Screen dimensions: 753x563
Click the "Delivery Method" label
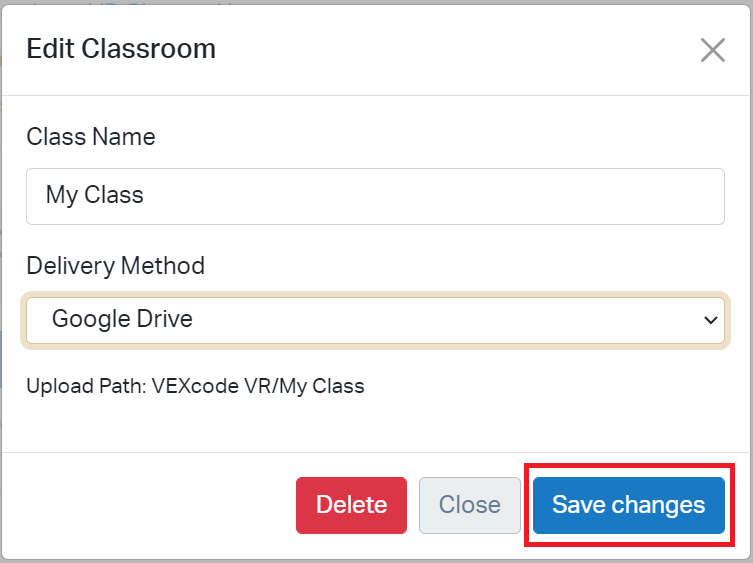pyautogui.click(x=115, y=266)
